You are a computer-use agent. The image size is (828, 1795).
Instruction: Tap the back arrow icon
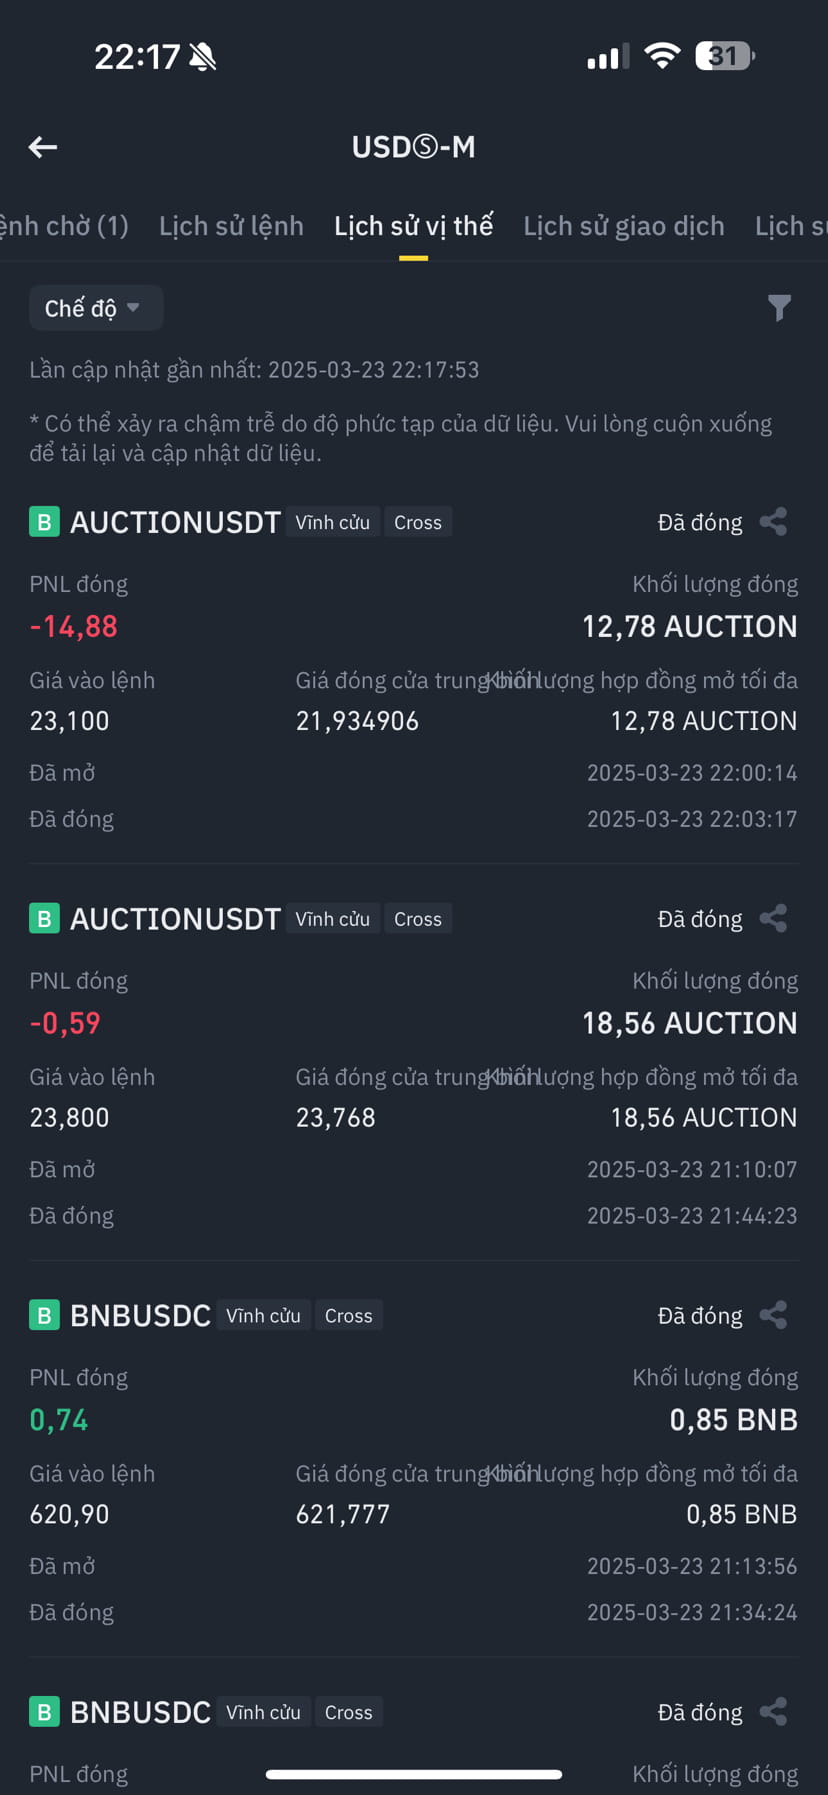43,147
